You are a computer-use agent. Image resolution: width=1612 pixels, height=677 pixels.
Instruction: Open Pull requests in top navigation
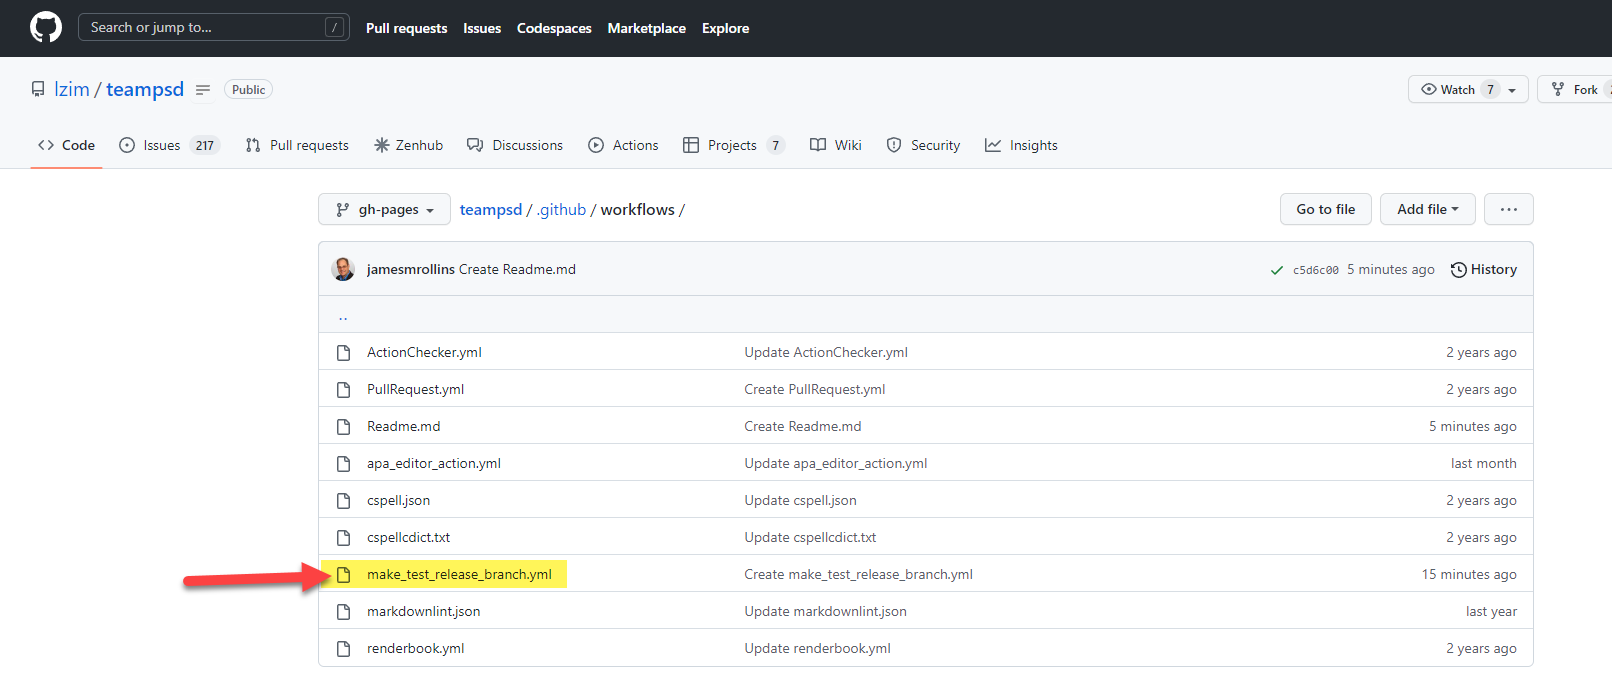point(406,28)
